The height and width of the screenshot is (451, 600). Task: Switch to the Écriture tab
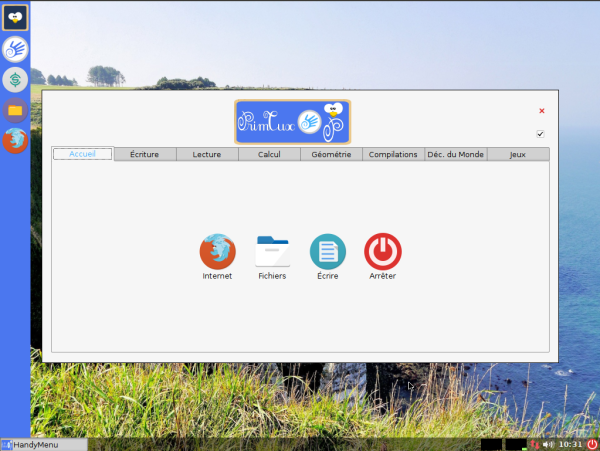point(145,155)
